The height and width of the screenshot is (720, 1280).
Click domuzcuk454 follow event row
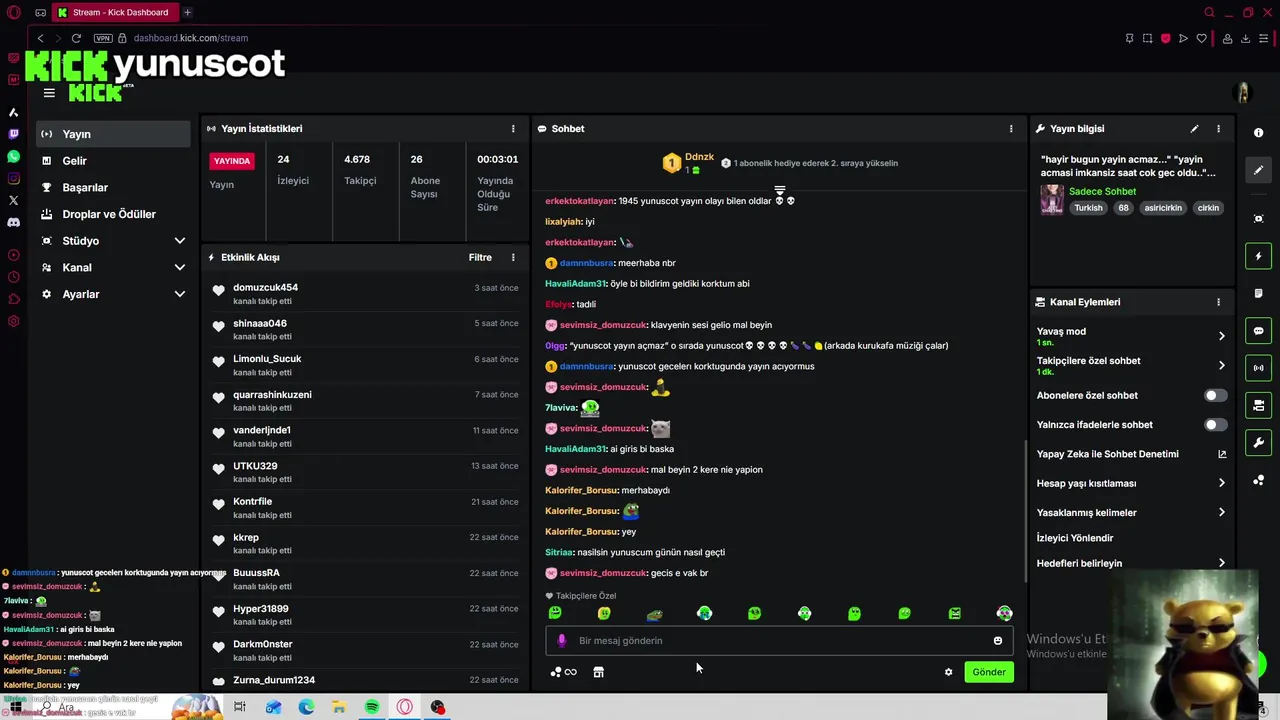click(x=365, y=294)
